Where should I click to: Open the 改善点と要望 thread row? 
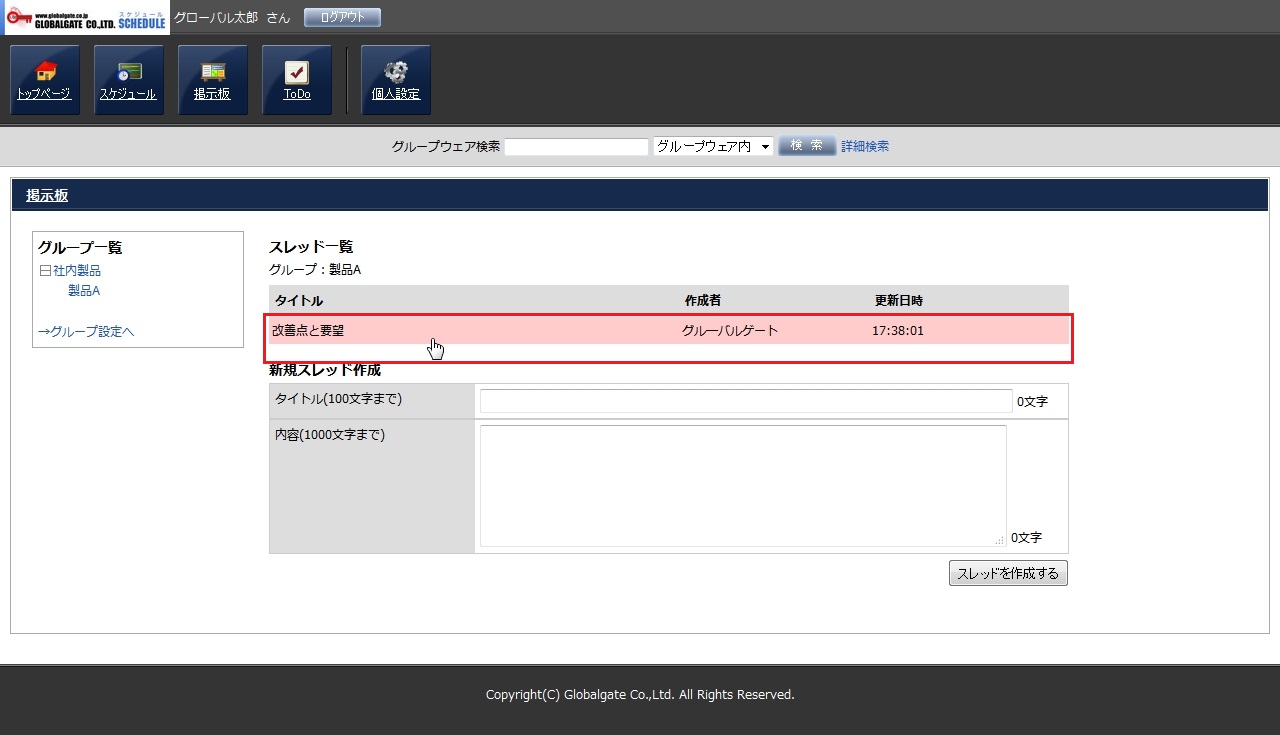coord(308,331)
